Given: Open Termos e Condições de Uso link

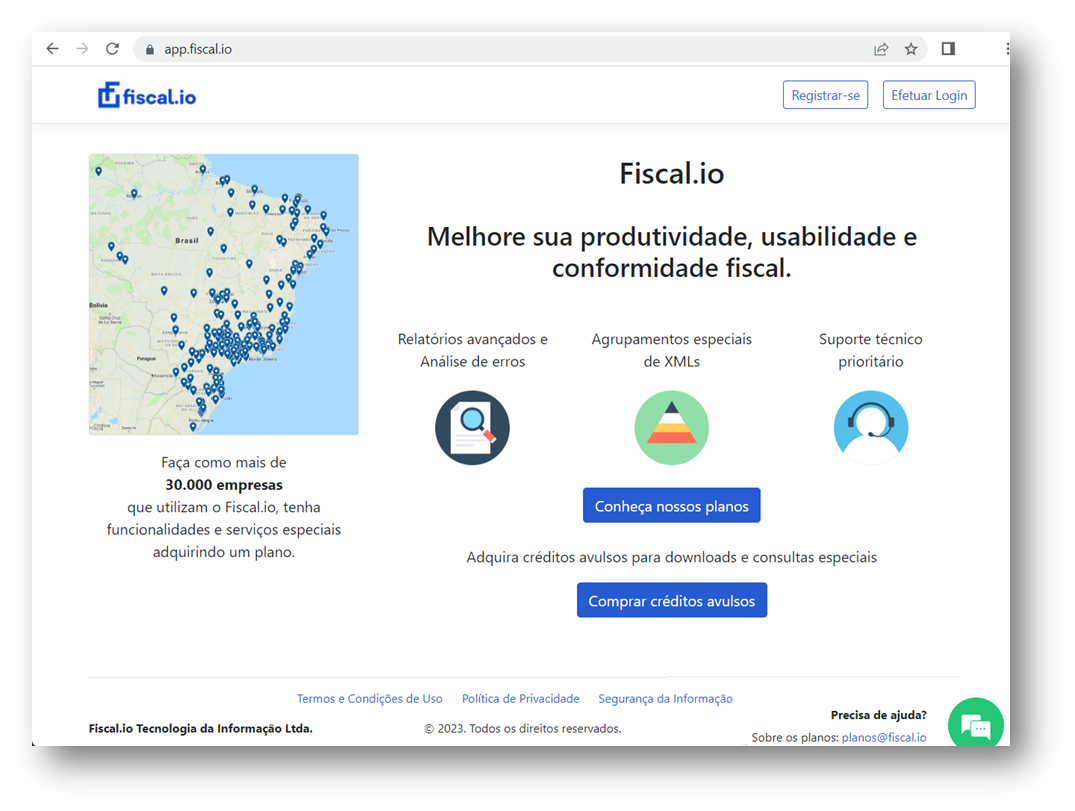Looking at the screenshot, I should tap(370, 699).
